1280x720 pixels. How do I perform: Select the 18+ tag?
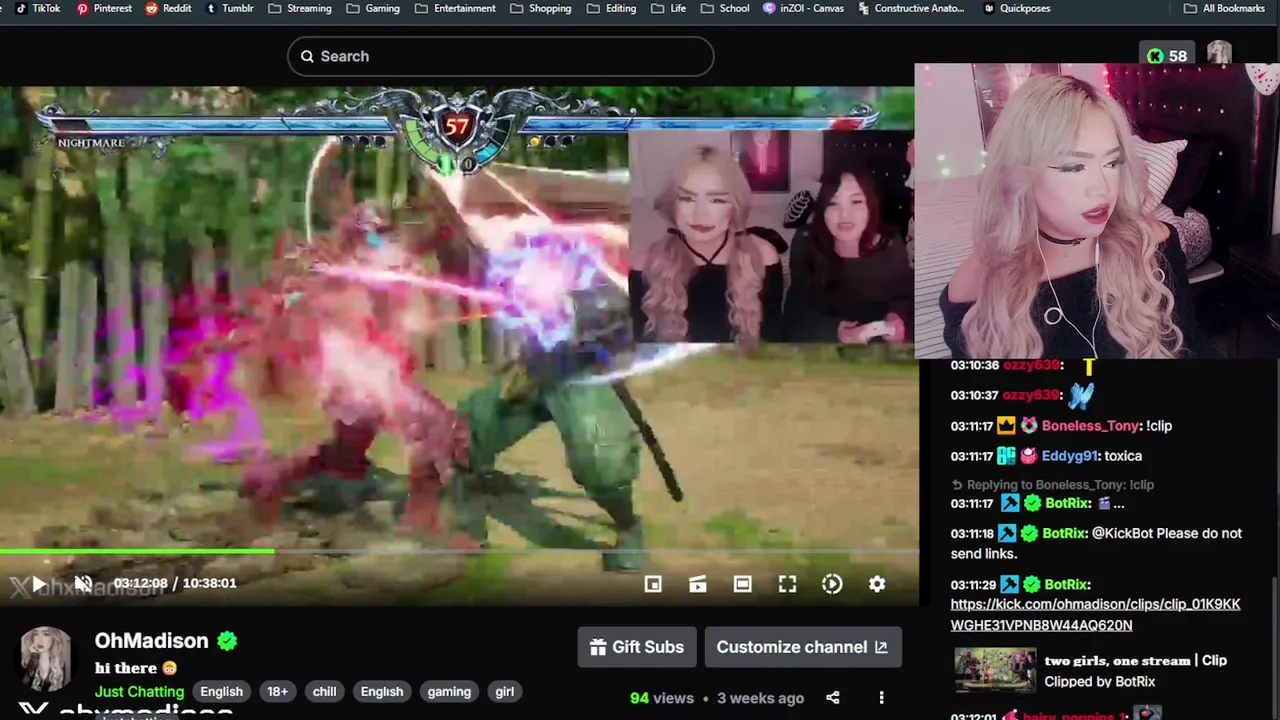[277, 691]
